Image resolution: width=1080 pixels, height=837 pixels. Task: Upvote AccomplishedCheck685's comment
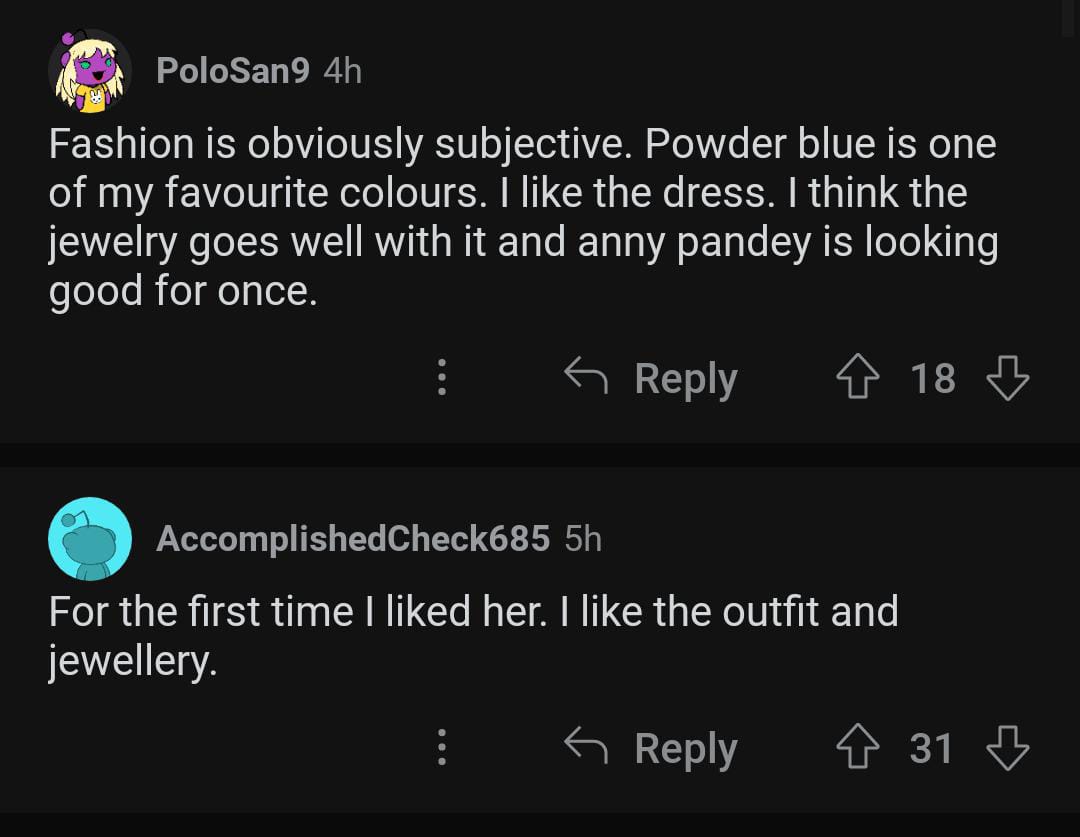click(x=857, y=748)
